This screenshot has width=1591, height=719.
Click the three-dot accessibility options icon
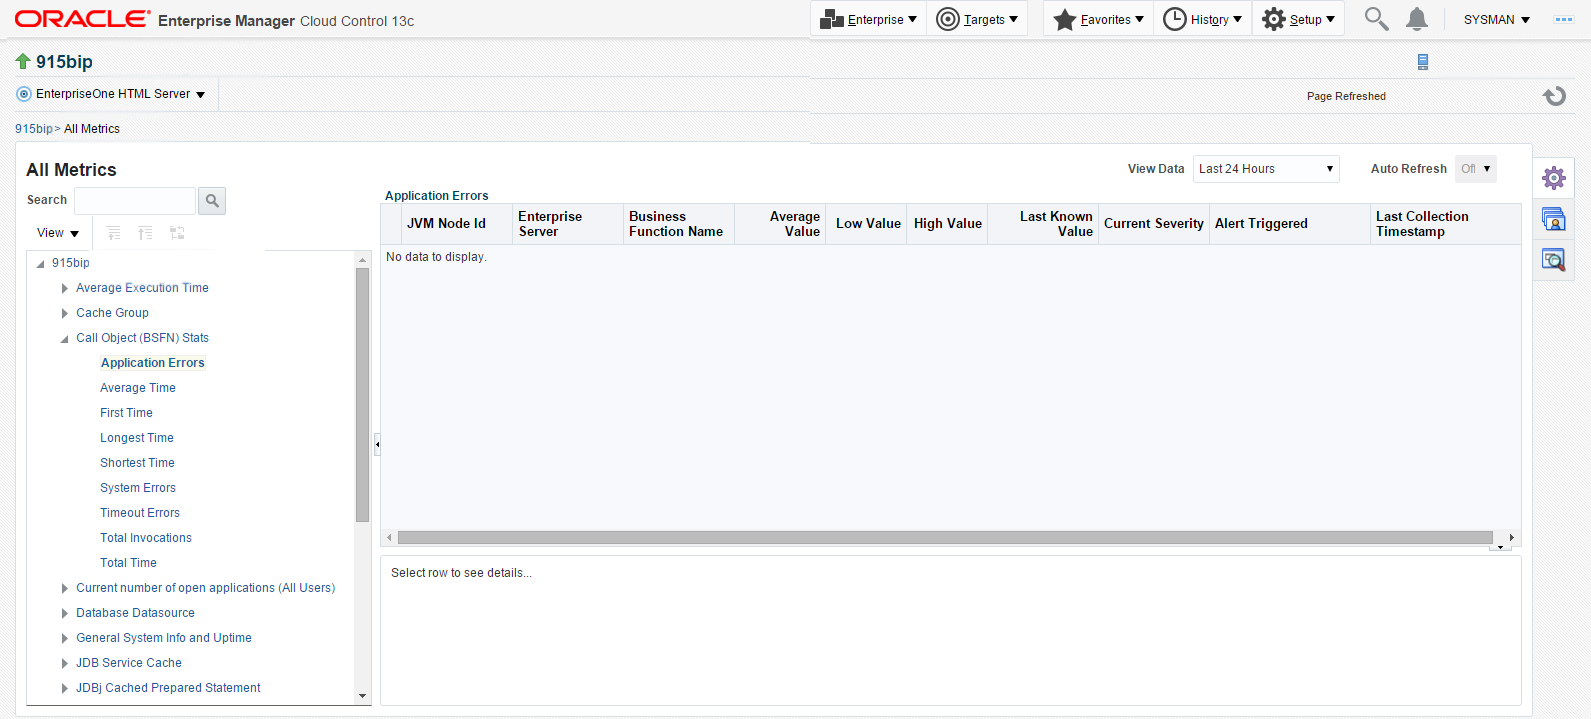[x=1564, y=19]
